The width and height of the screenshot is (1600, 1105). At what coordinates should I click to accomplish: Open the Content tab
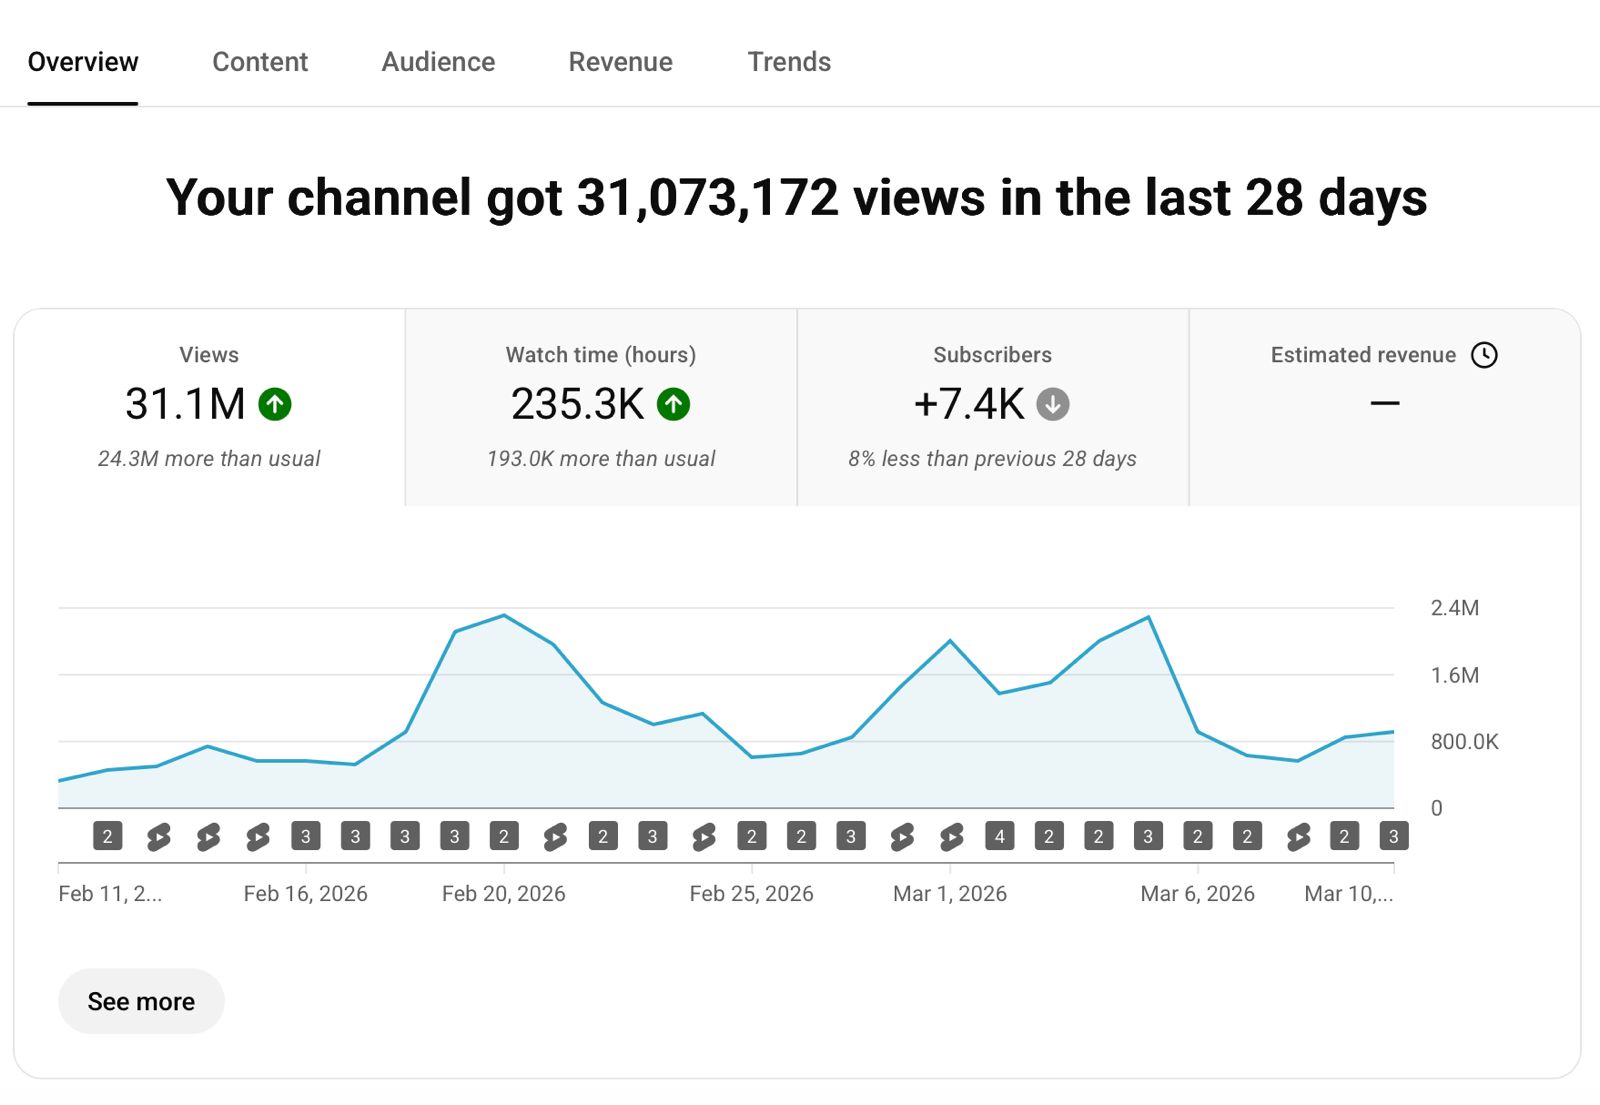click(260, 62)
